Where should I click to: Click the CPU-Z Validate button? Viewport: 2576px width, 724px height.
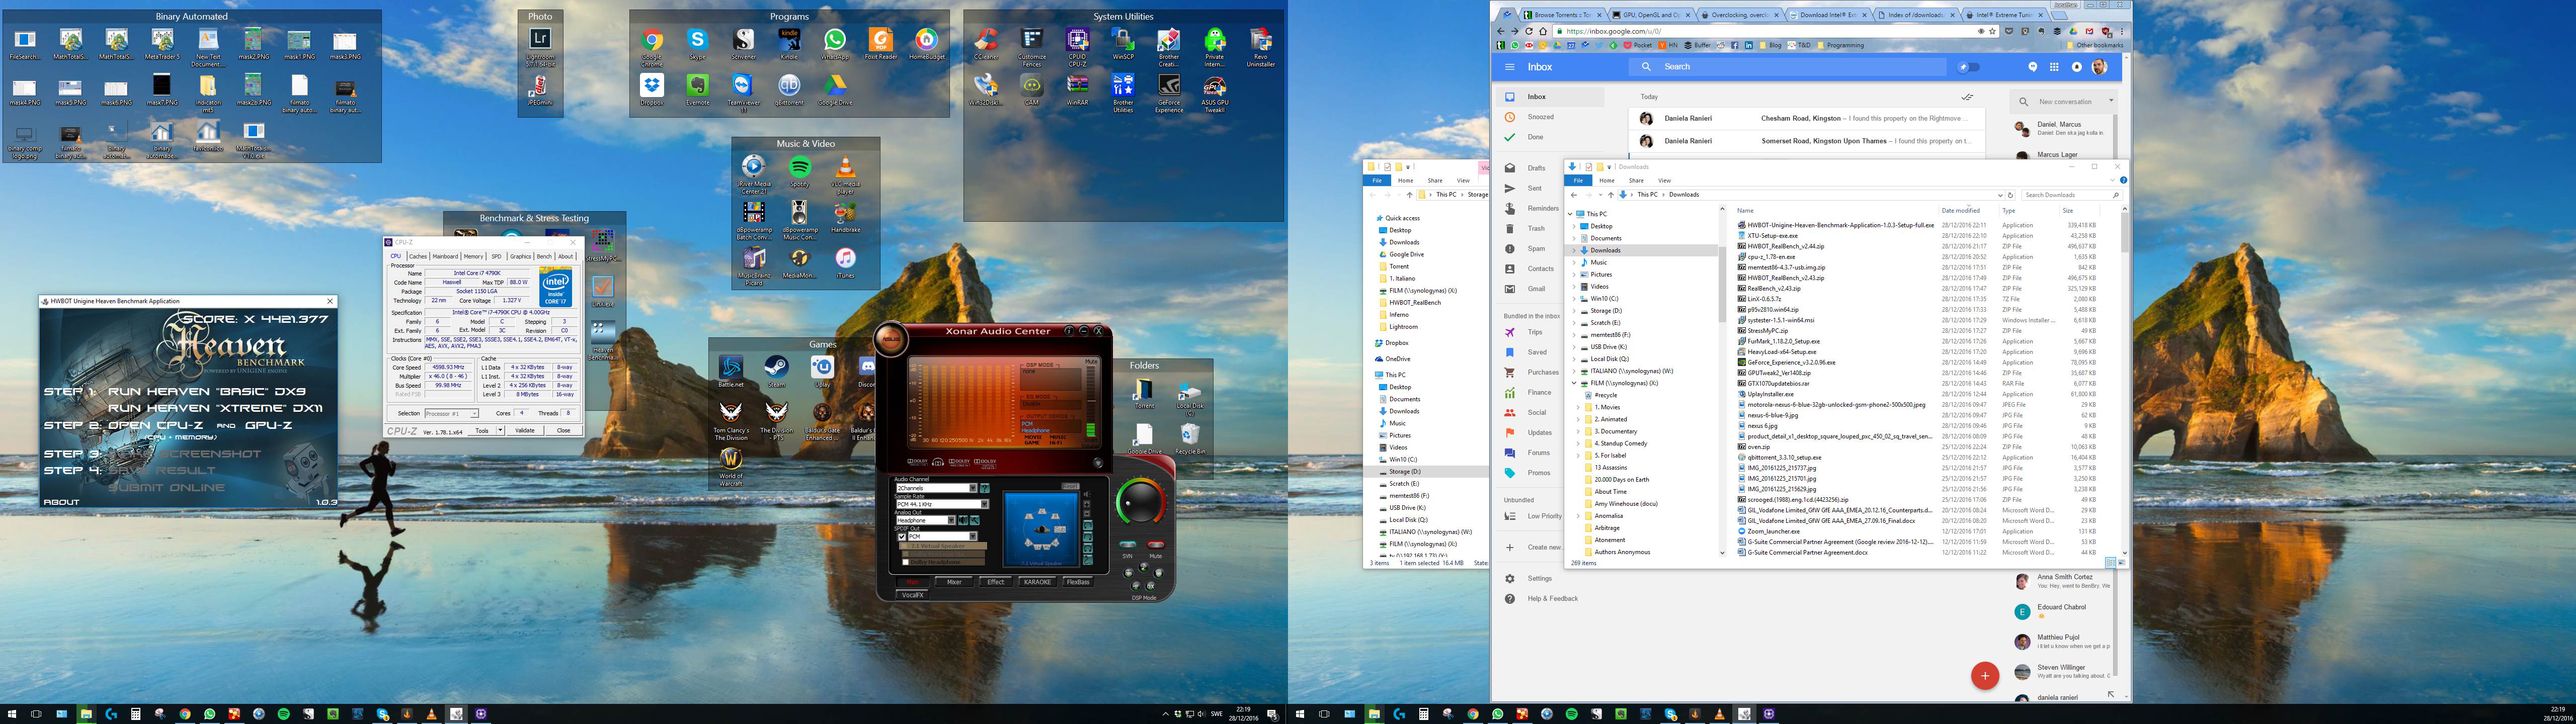[524, 431]
